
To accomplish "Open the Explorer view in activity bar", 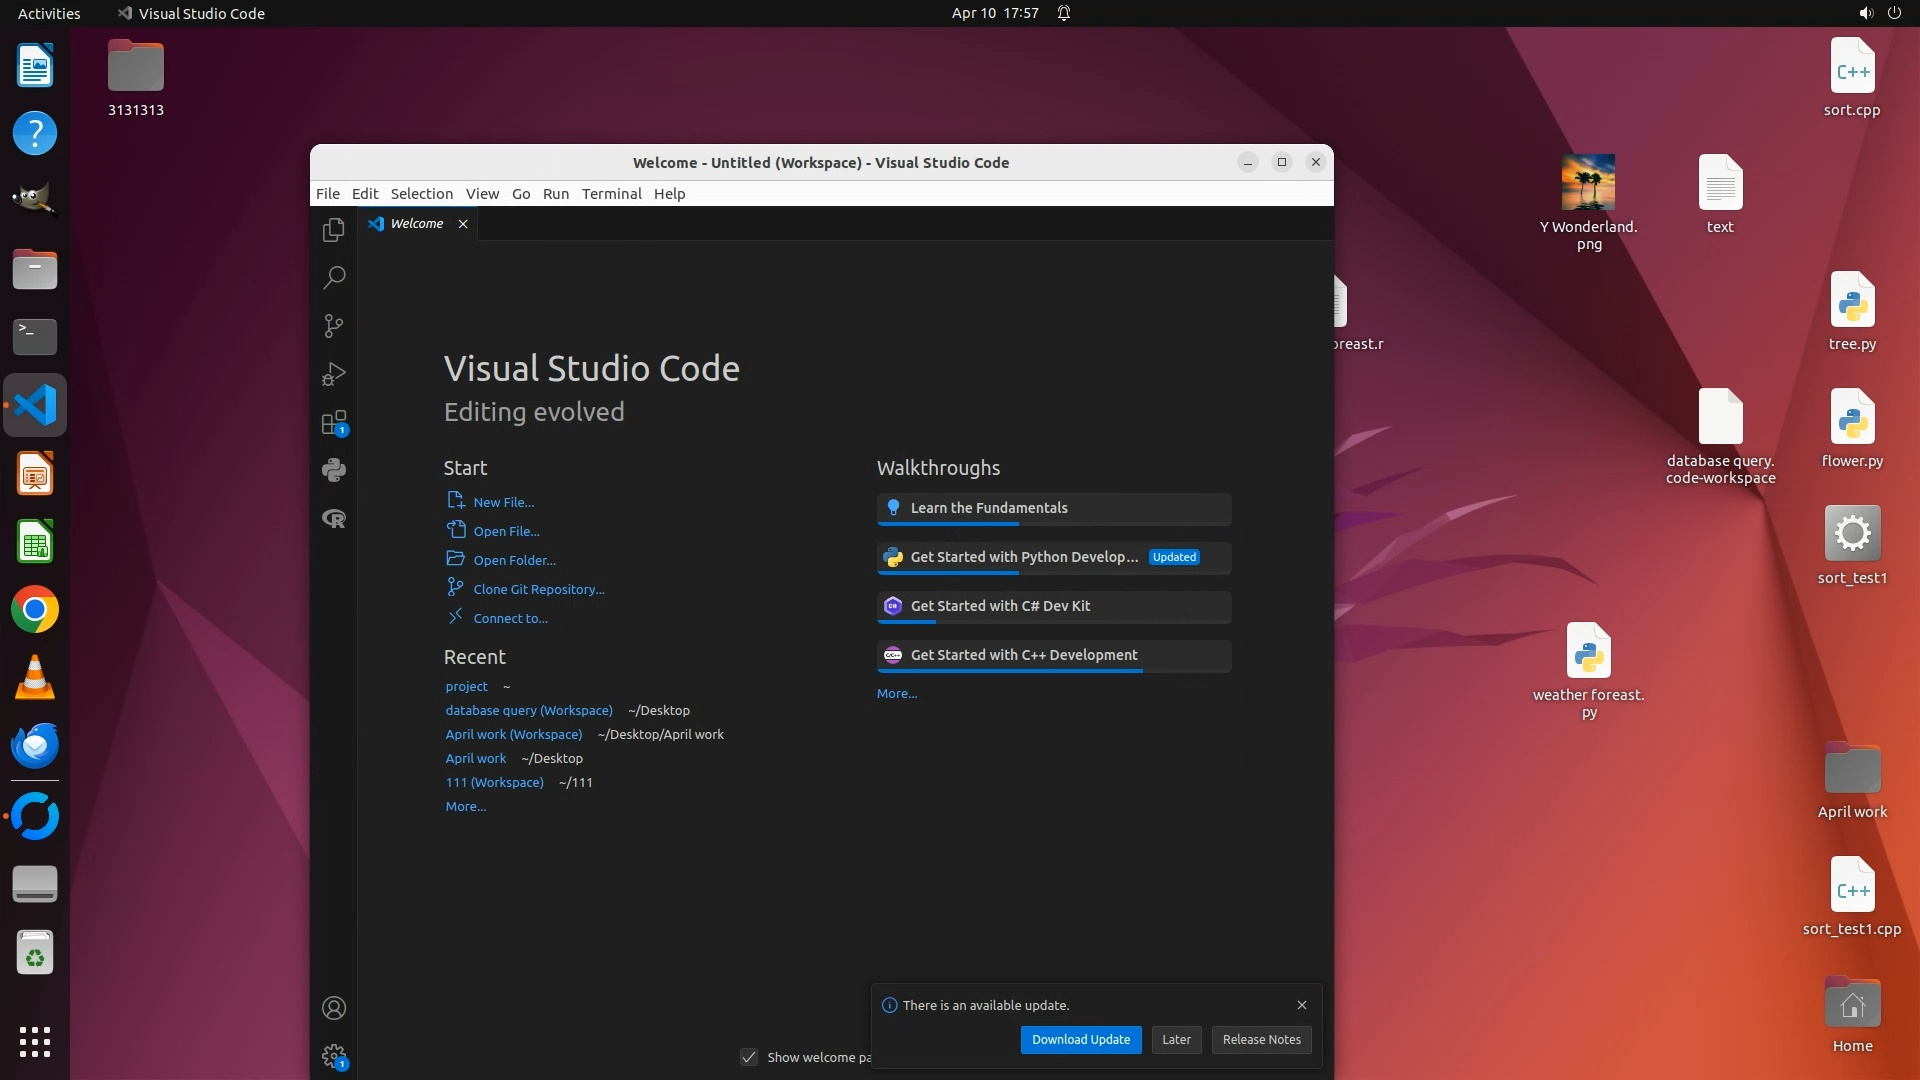I will [334, 230].
